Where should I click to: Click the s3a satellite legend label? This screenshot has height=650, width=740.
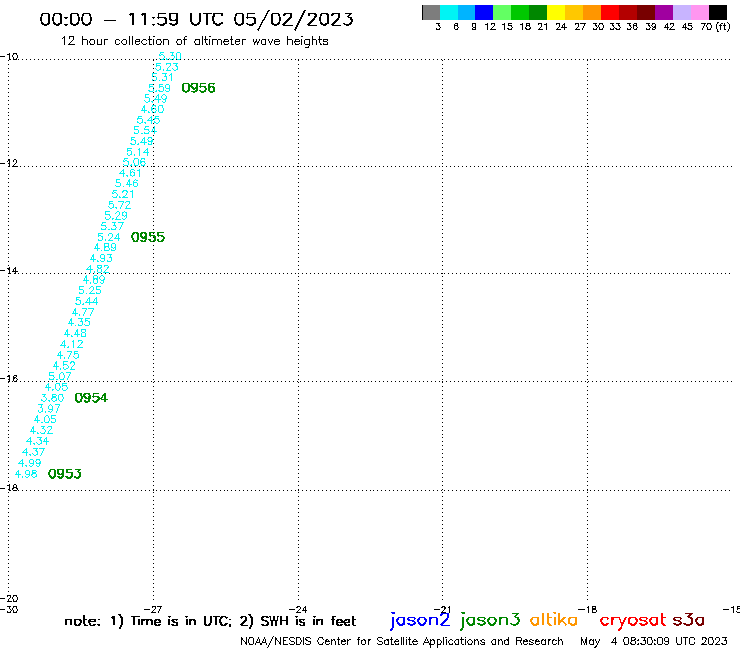(x=688, y=620)
